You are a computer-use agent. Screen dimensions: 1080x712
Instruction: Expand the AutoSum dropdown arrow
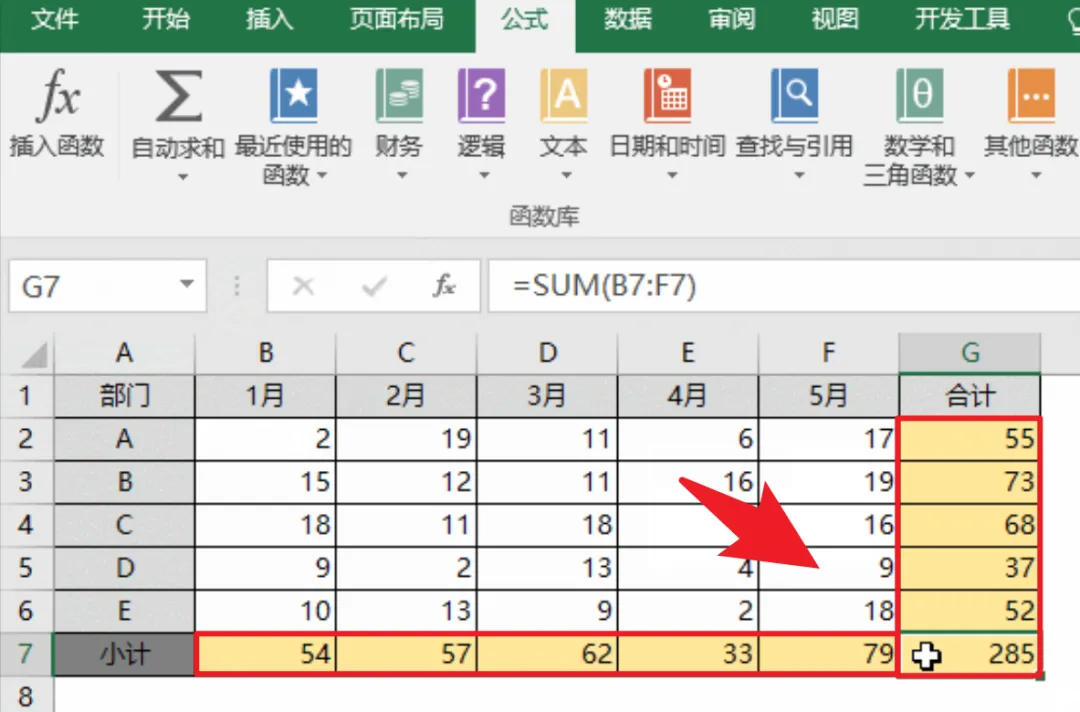pos(183,177)
